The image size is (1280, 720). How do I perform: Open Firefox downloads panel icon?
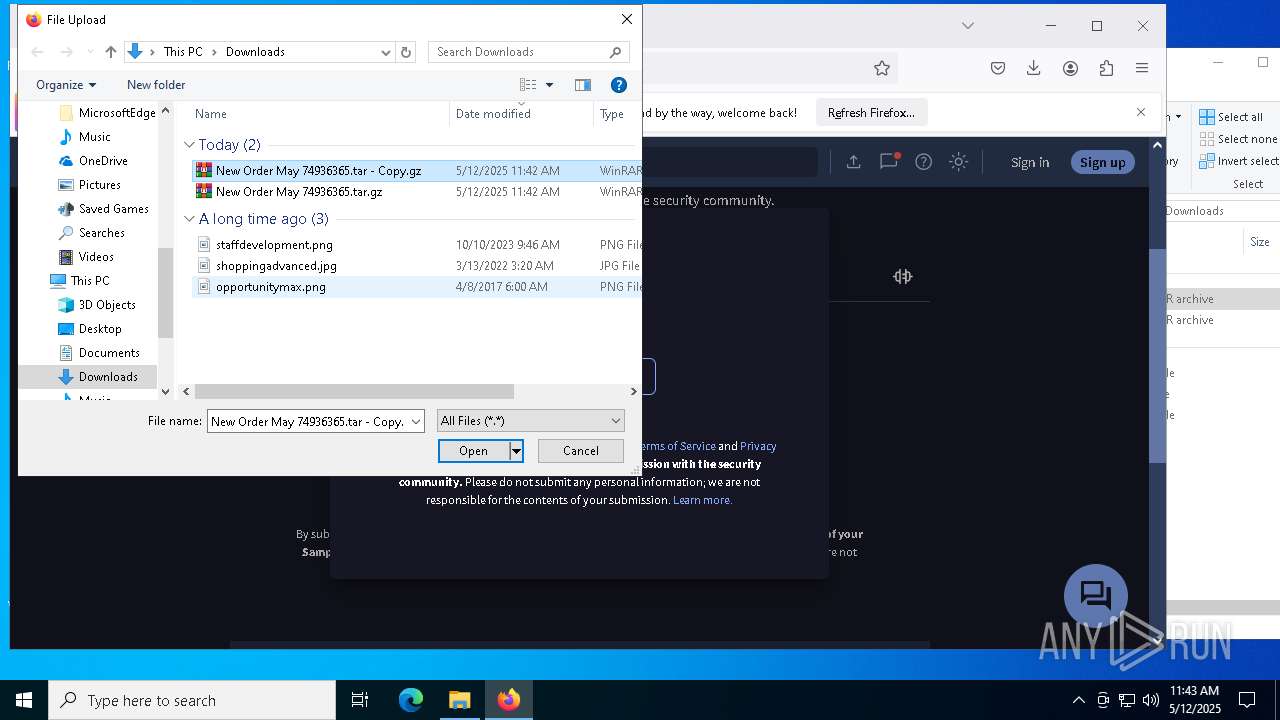point(1034,68)
